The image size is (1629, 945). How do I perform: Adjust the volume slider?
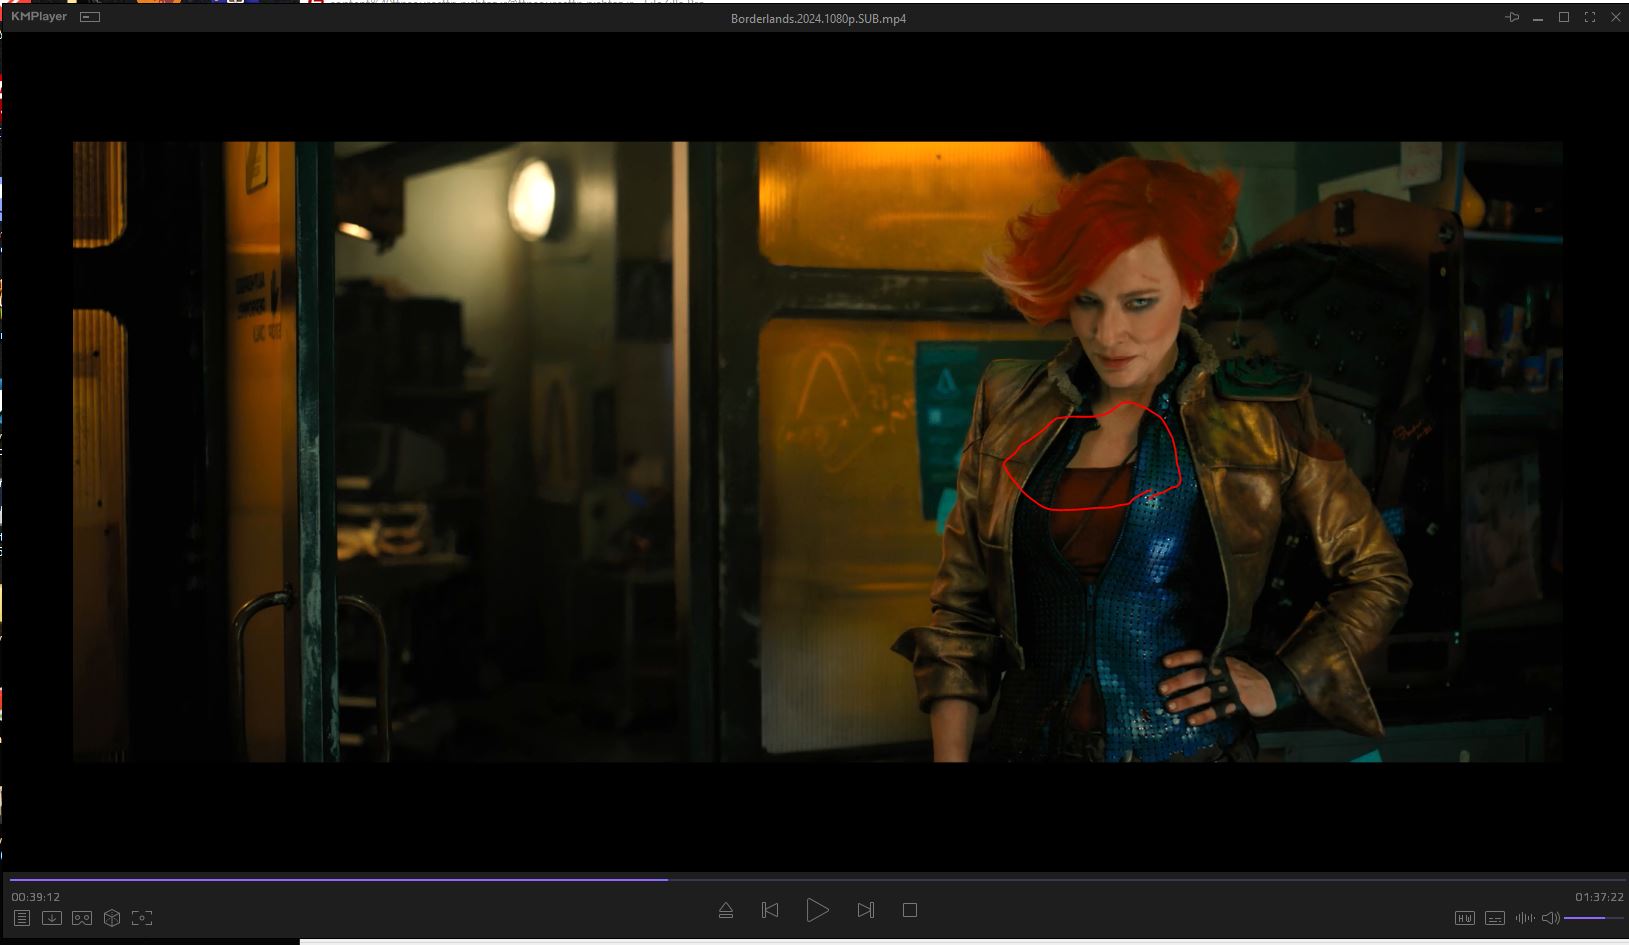1590,918
